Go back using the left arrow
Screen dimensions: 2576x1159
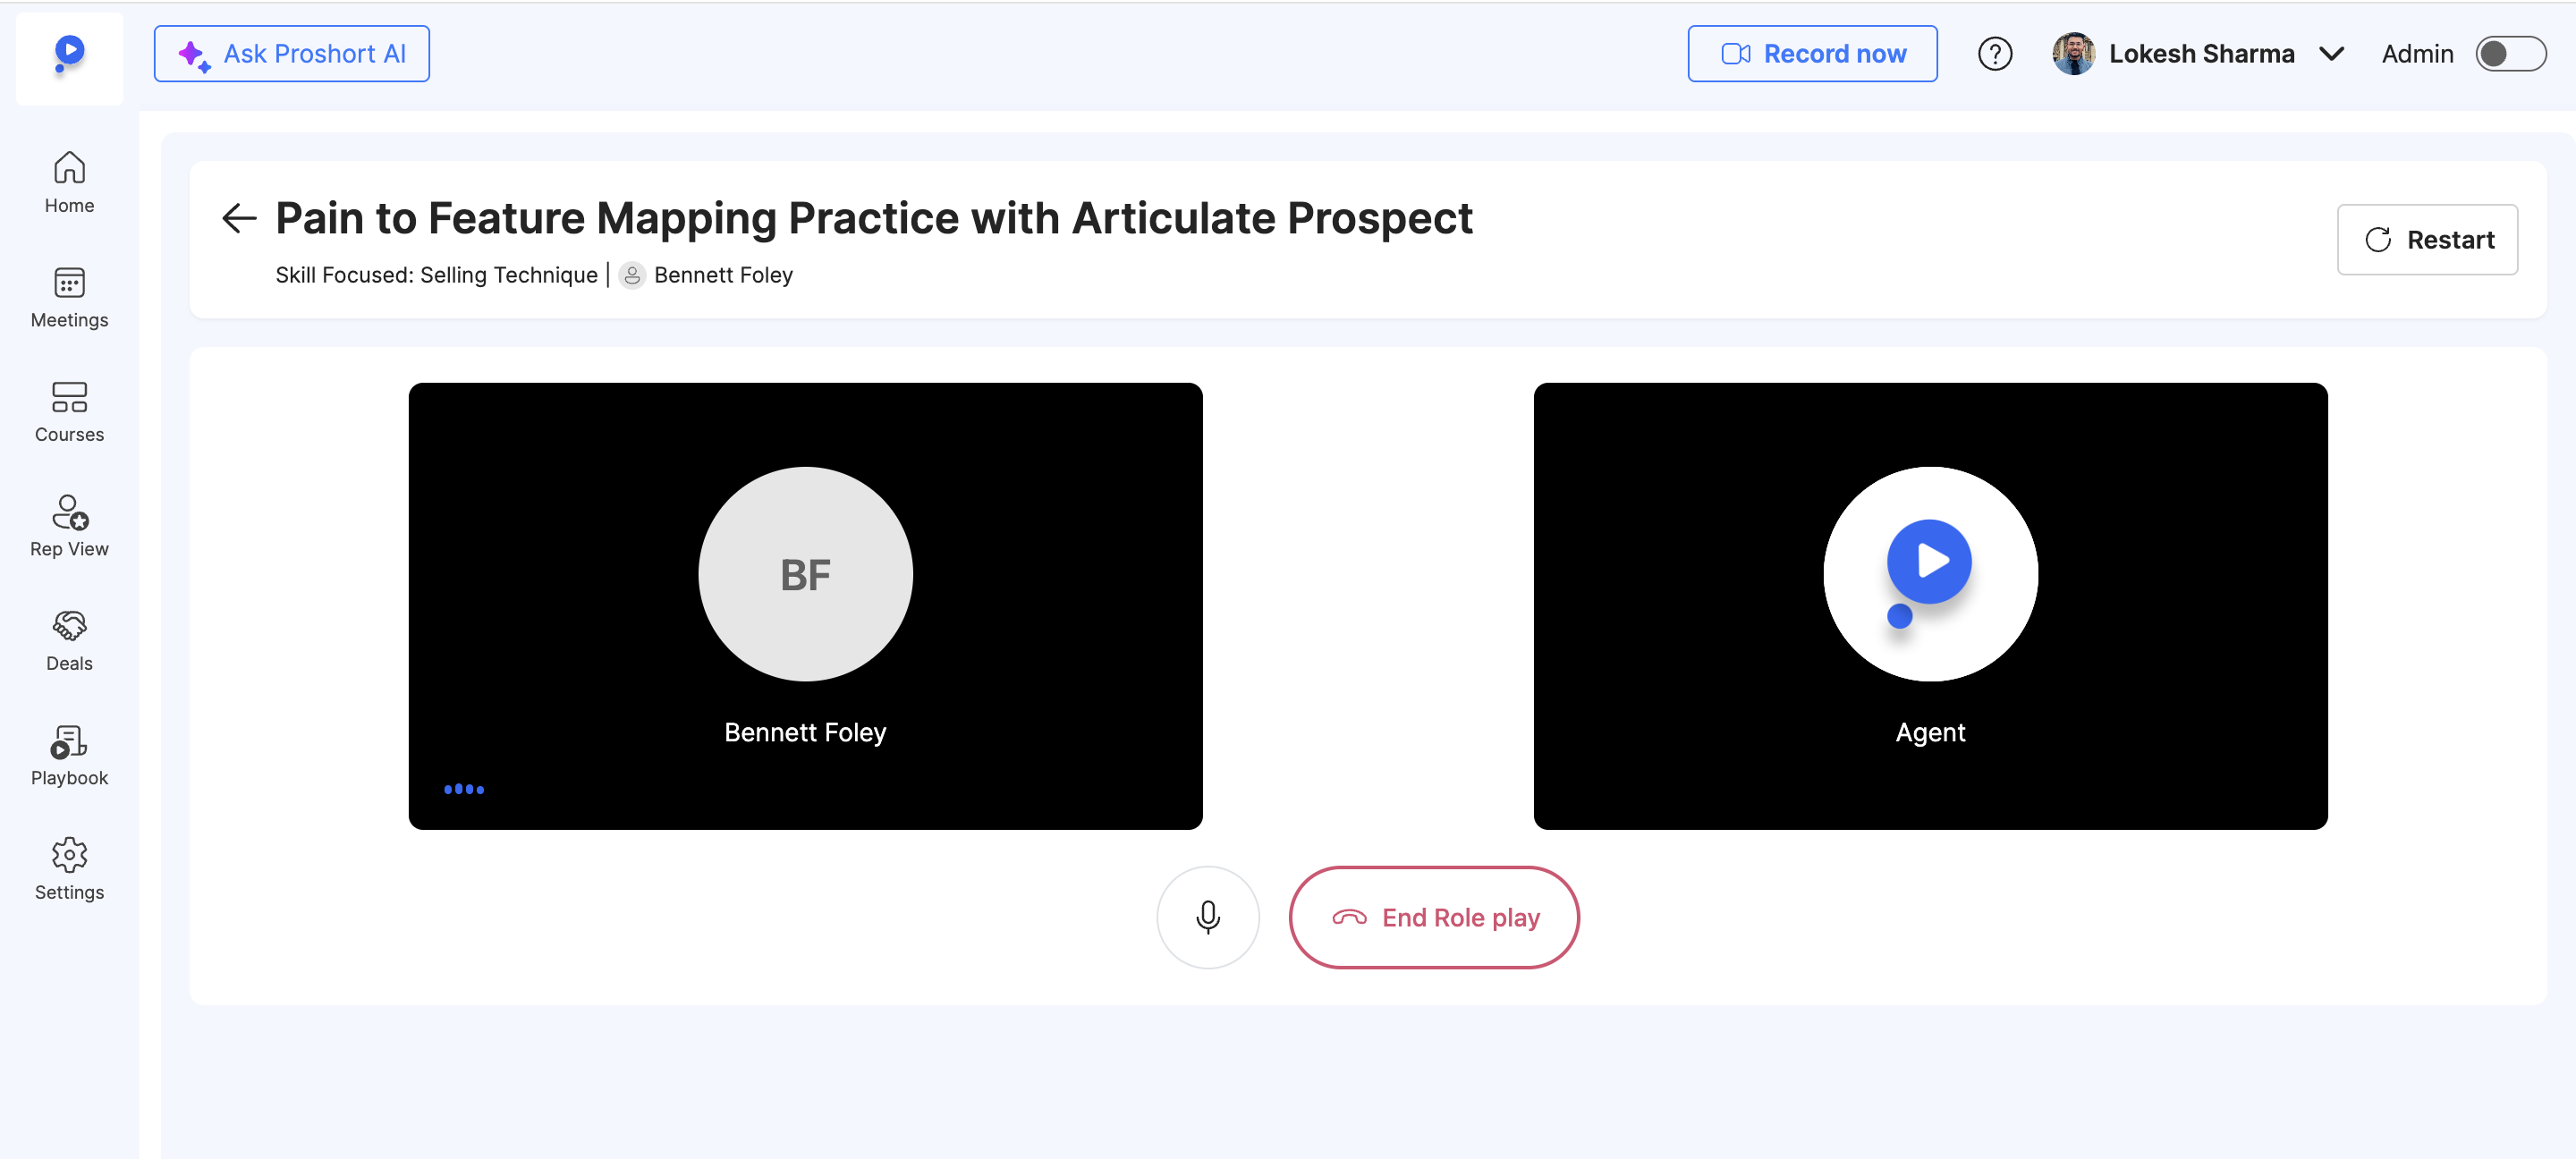(239, 218)
